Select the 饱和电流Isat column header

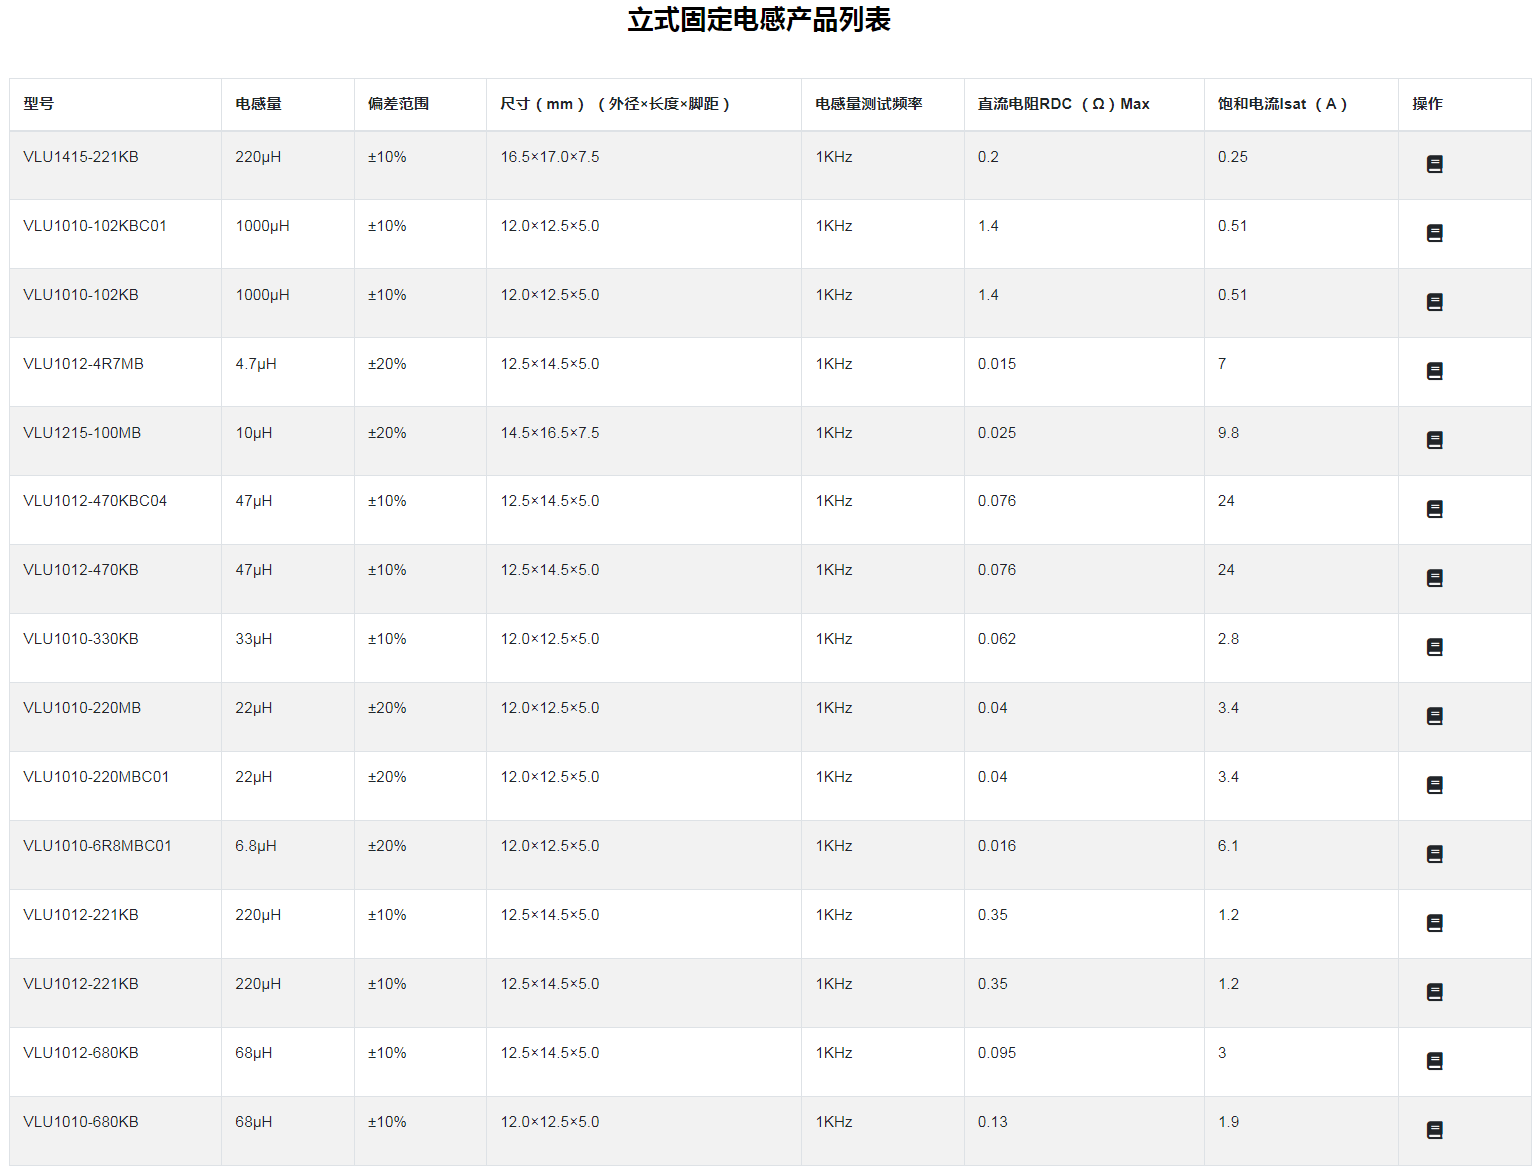(1282, 104)
